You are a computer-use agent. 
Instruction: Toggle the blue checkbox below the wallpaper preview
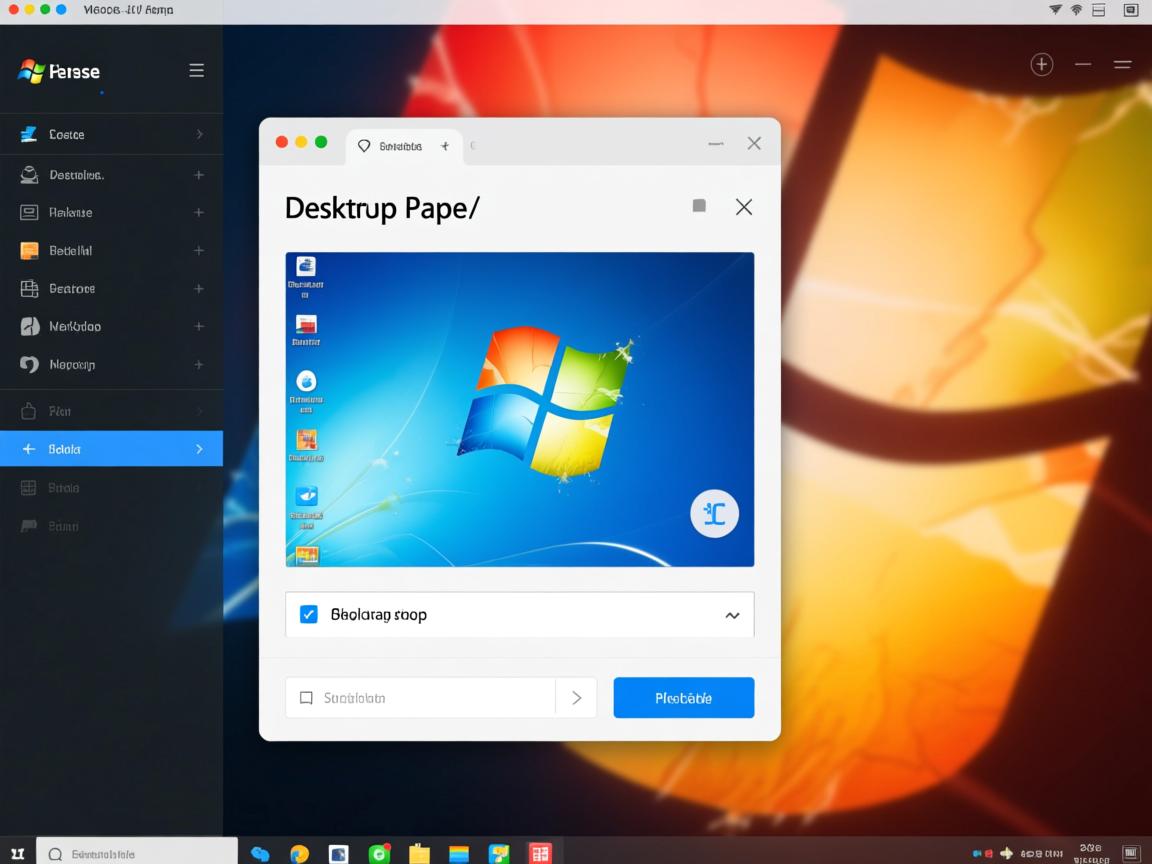[309, 614]
